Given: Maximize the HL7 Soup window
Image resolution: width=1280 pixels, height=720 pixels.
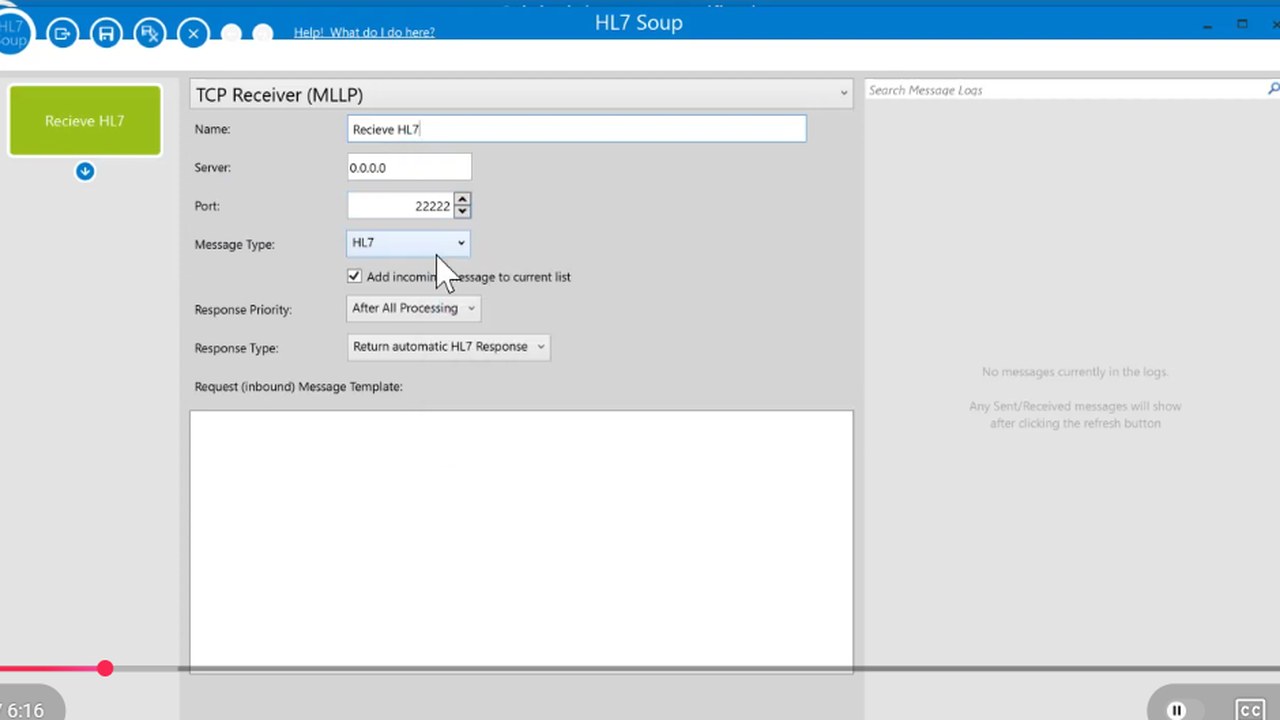Looking at the screenshot, I should [1242, 24].
